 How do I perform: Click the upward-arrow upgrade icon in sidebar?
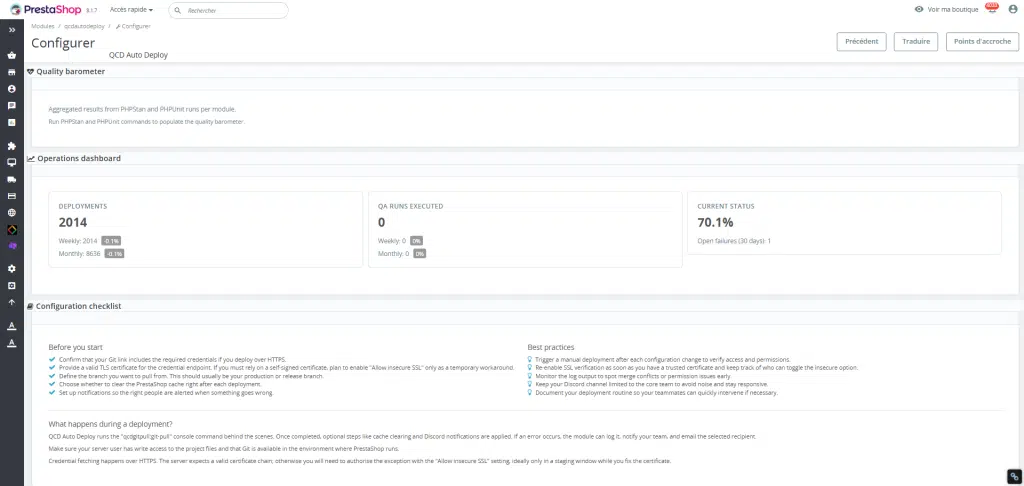pyautogui.click(x=12, y=302)
